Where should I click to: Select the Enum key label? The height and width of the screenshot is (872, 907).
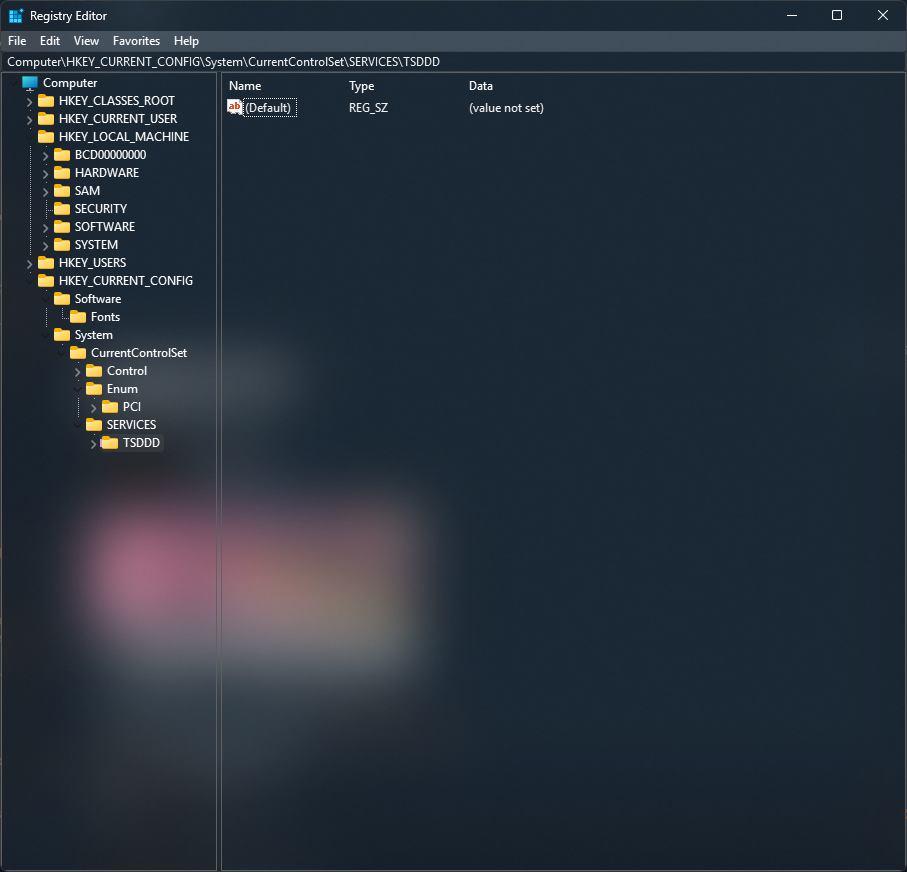[x=122, y=389]
